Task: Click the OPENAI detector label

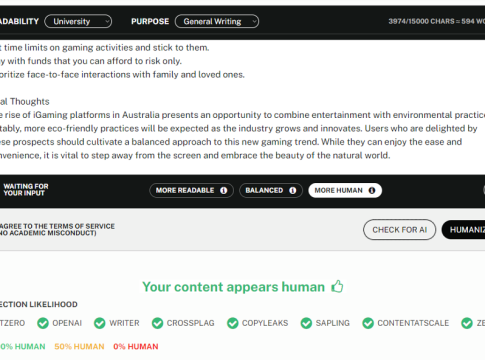Action: tap(67, 323)
